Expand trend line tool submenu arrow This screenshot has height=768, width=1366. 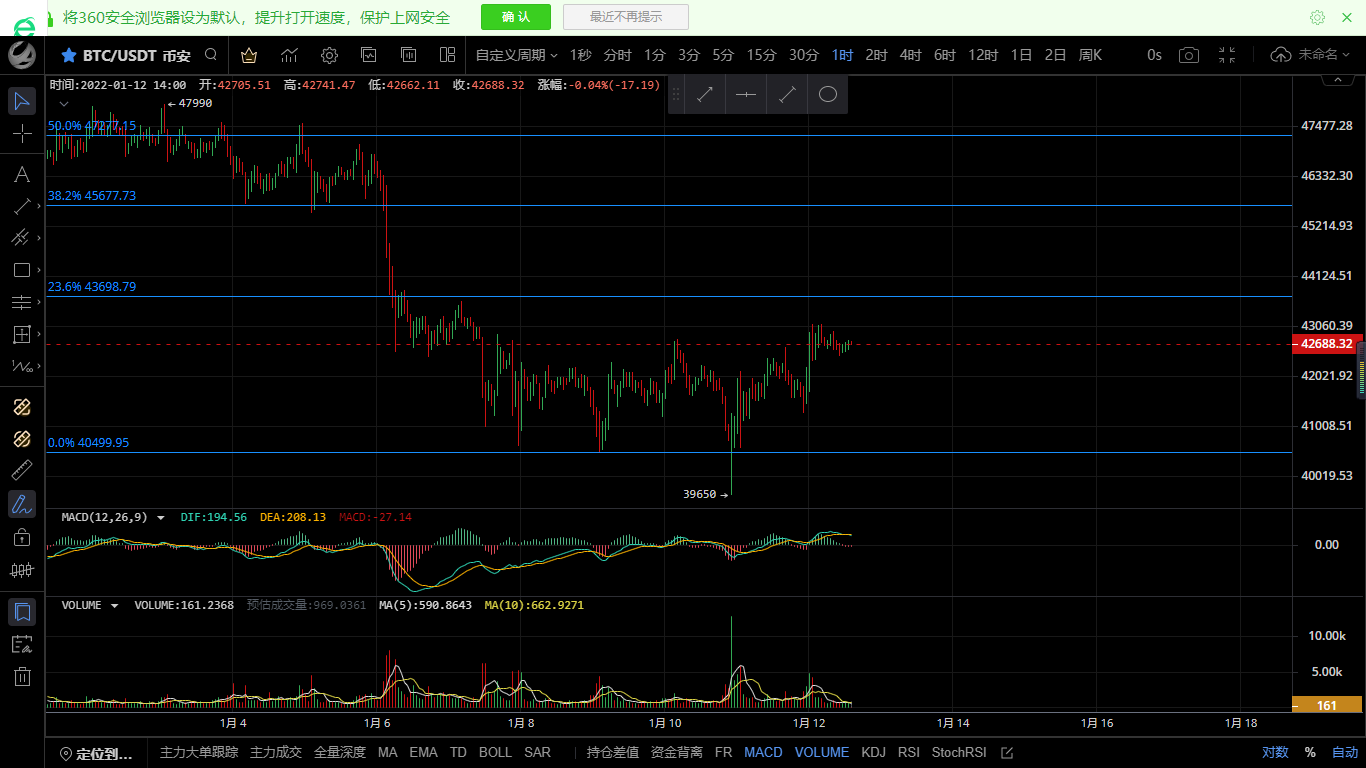click(x=39, y=207)
